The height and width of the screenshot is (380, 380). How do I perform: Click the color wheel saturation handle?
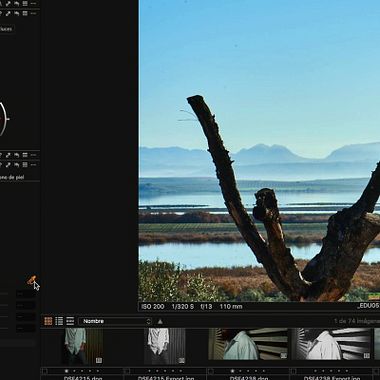tap(7, 119)
